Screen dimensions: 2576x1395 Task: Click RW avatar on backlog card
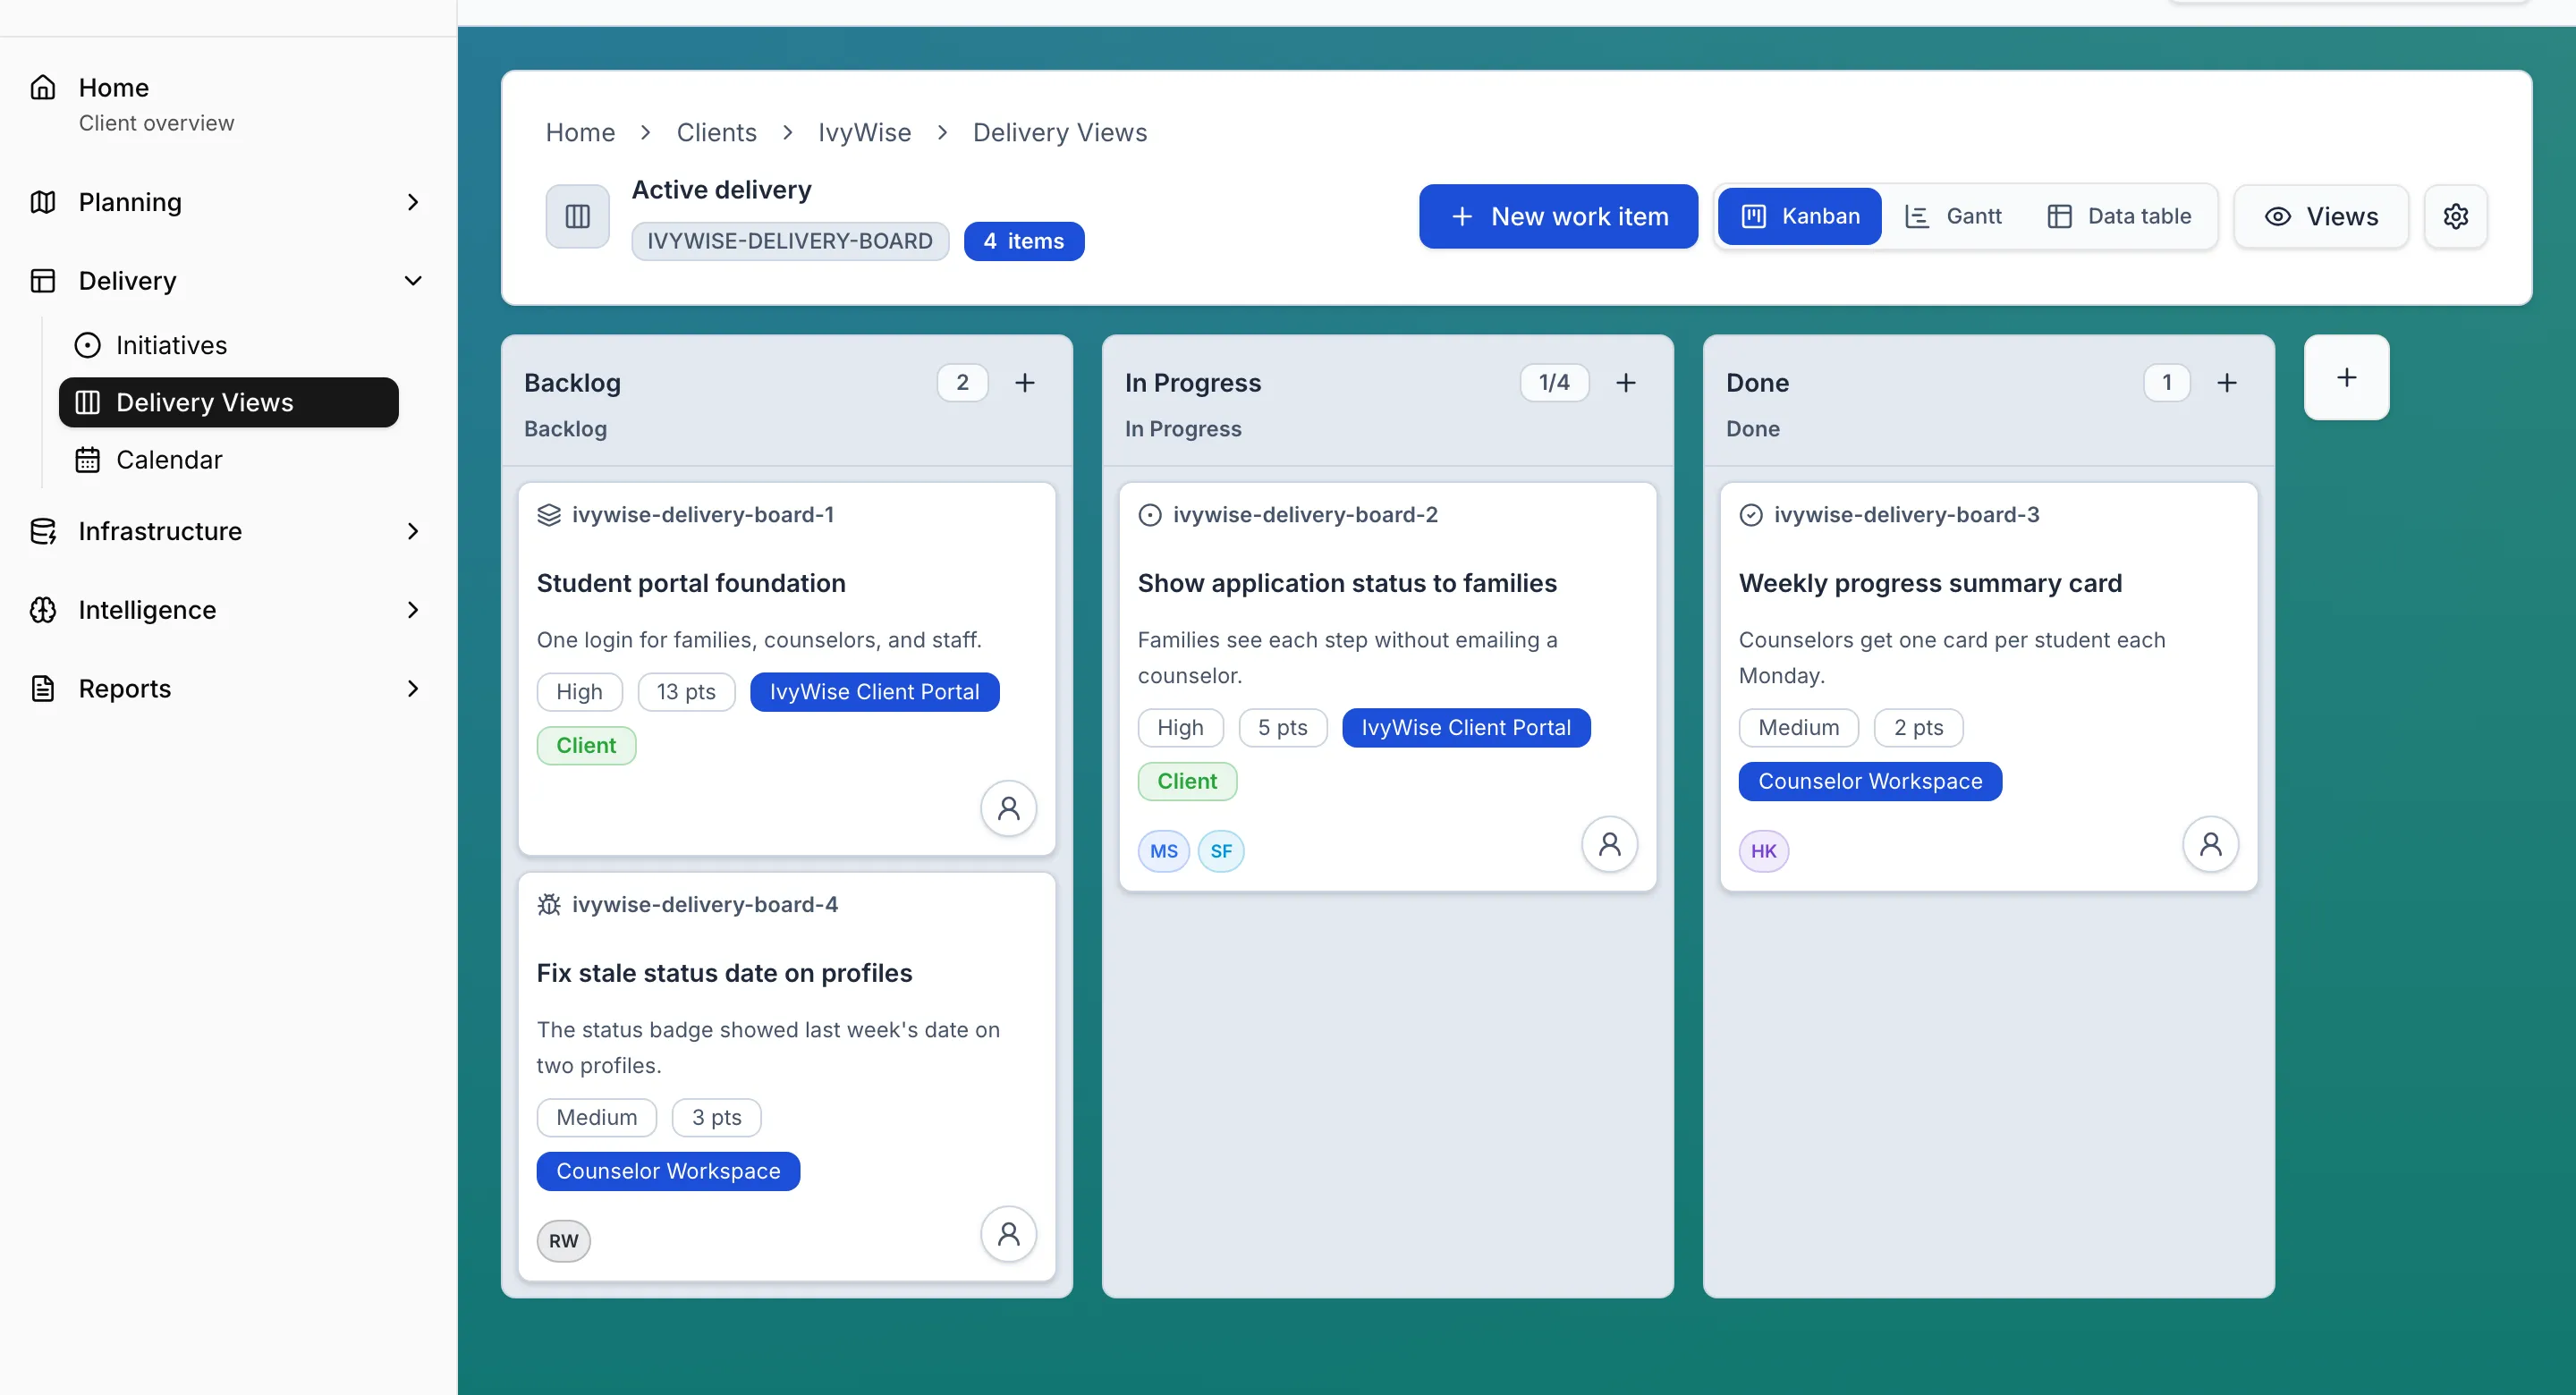tap(564, 1241)
